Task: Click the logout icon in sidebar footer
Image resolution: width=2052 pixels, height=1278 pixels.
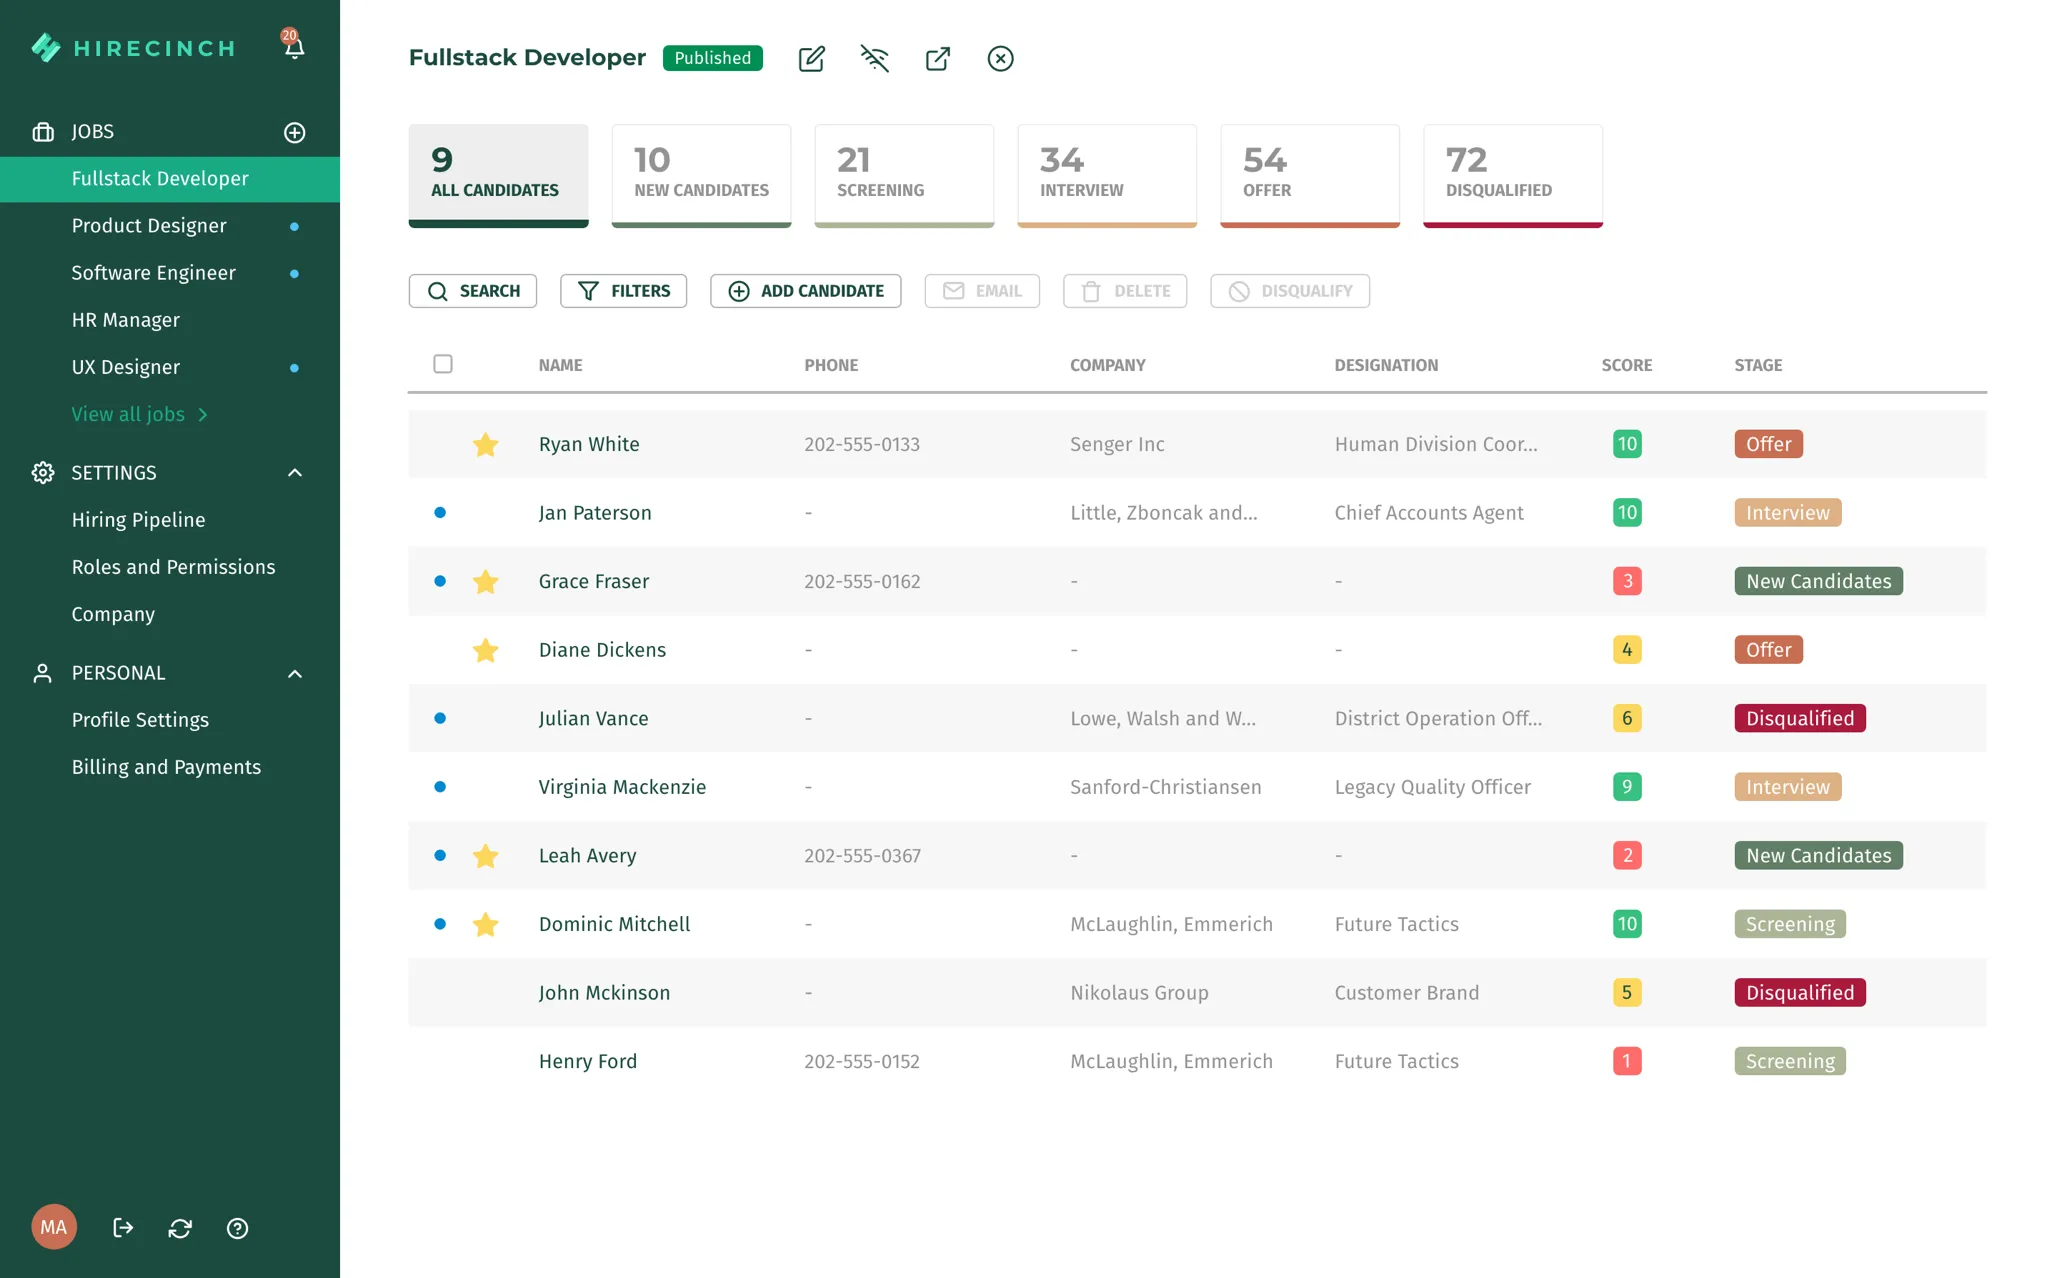Action: point(123,1228)
